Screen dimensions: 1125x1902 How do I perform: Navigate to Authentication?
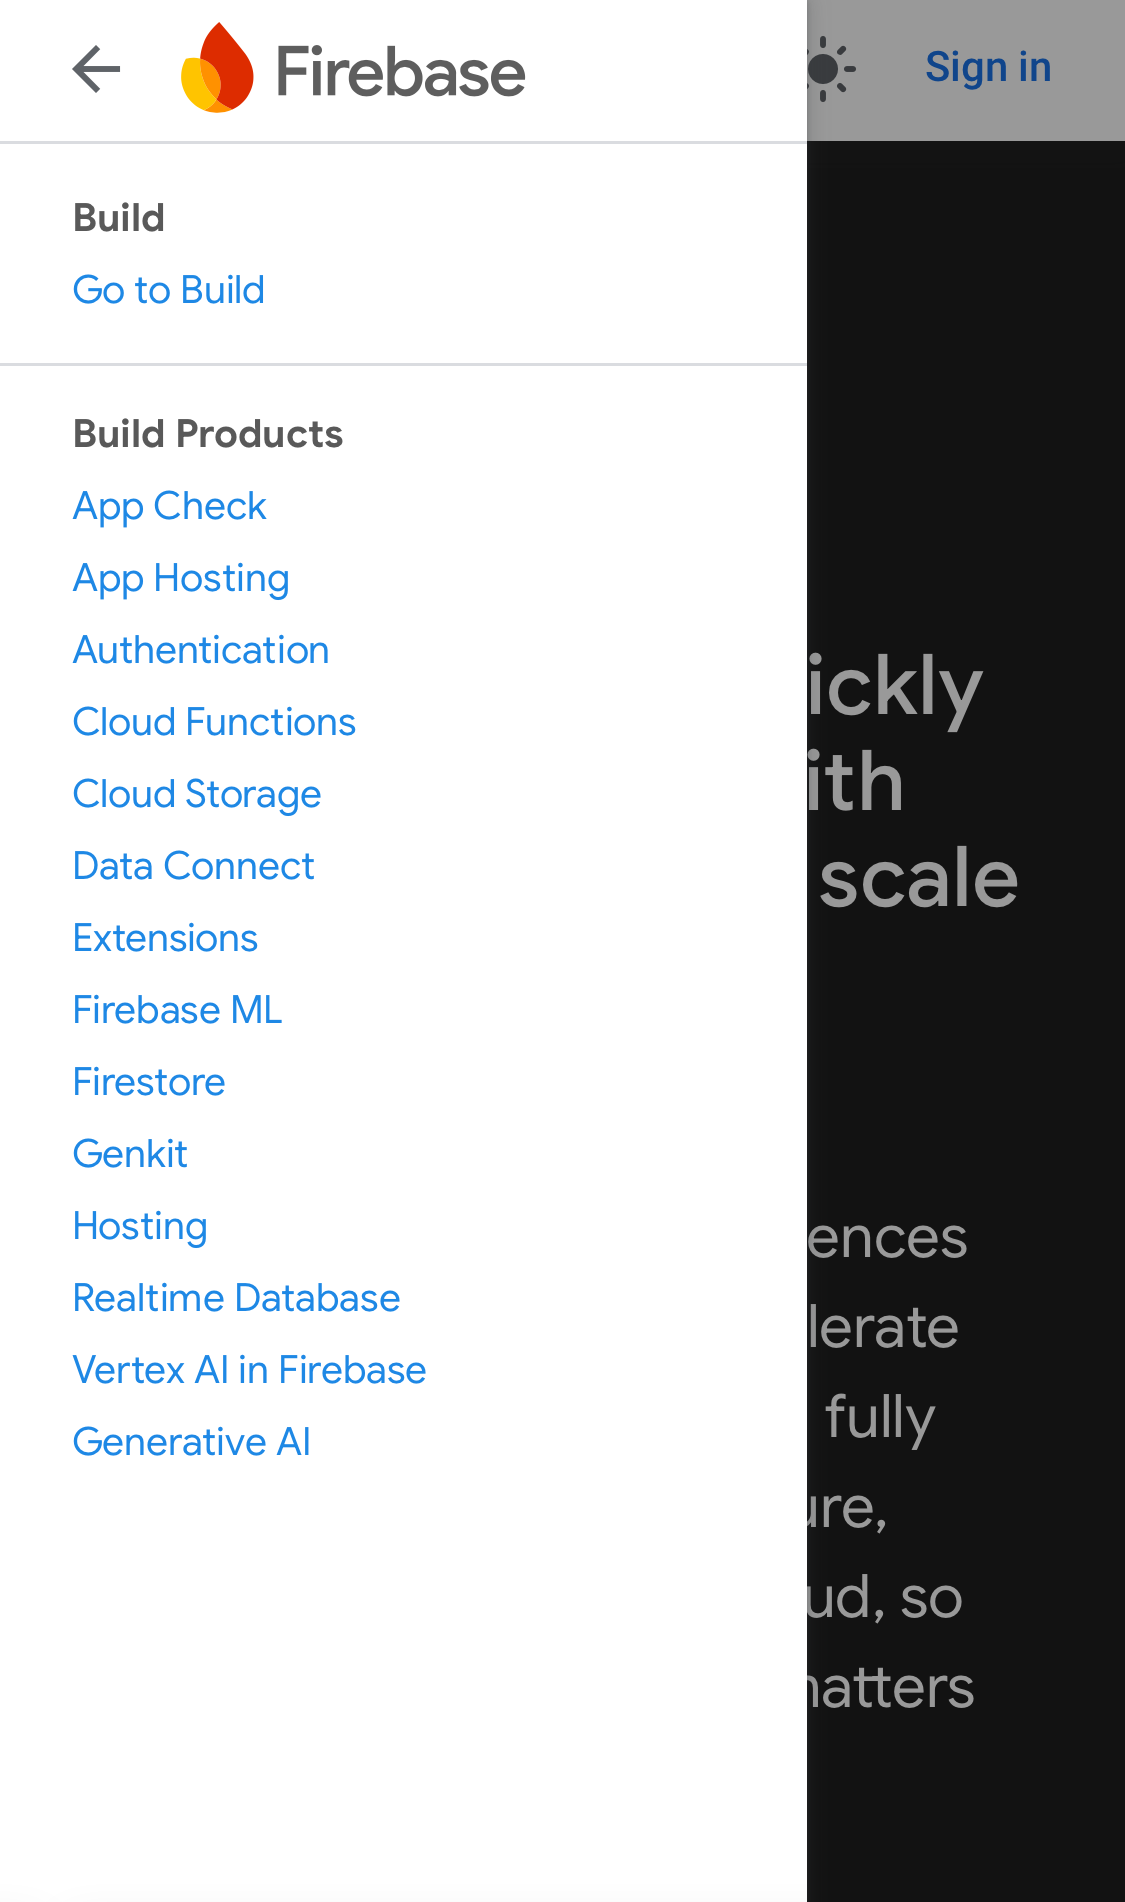(x=201, y=650)
